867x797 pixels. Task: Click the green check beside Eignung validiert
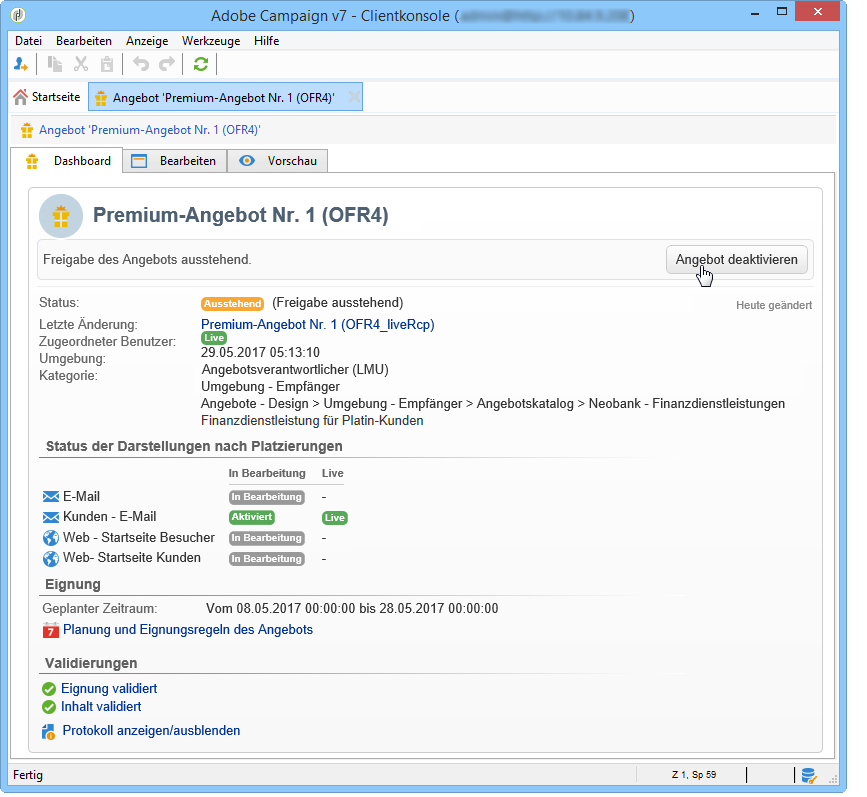click(x=49, y=689)
